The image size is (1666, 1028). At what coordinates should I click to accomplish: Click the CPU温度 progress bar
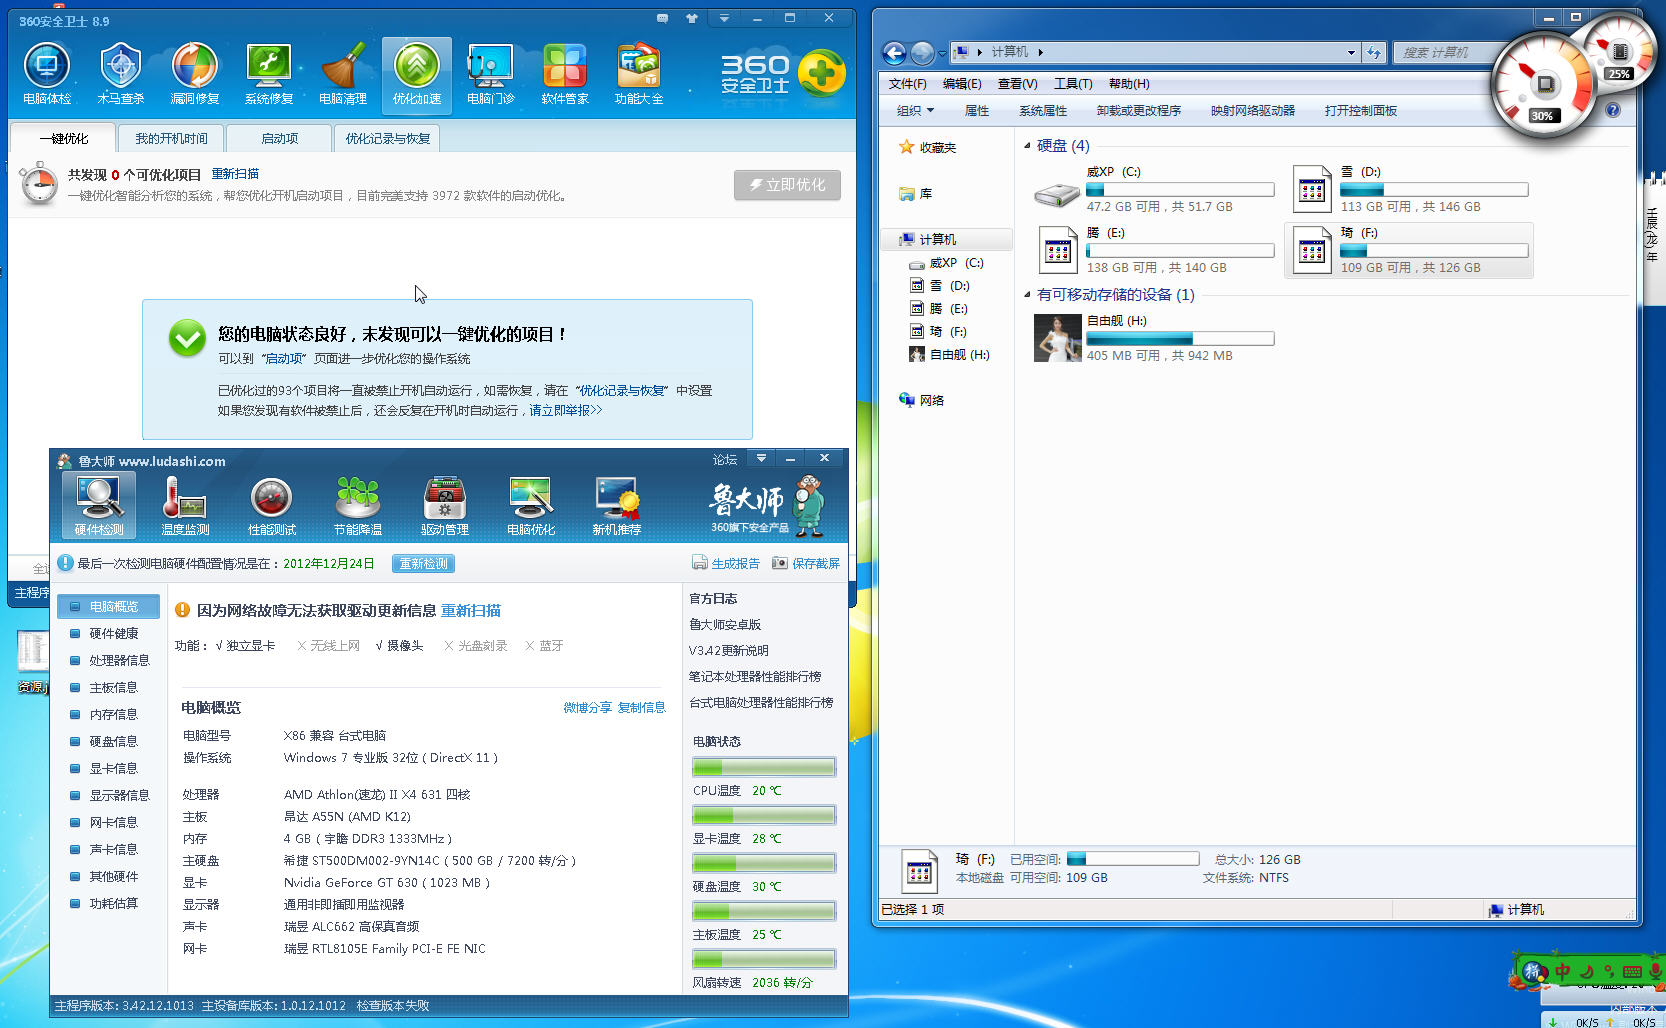coord(763,766)
